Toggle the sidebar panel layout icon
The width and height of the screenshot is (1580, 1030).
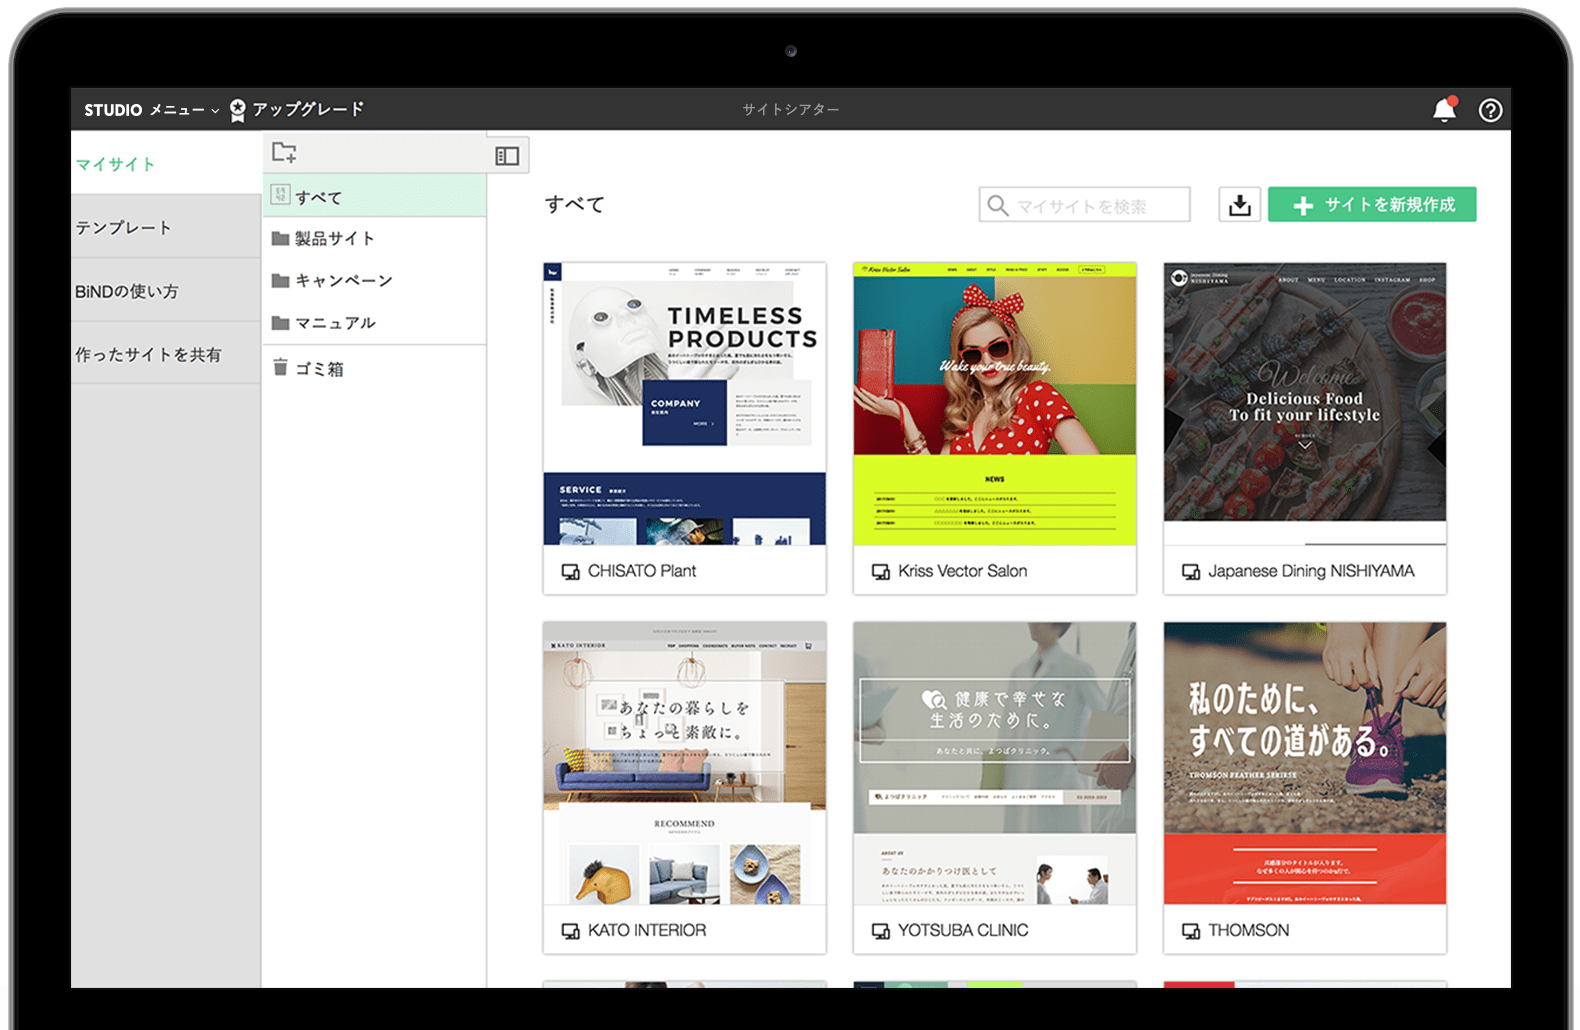(507, 156)
